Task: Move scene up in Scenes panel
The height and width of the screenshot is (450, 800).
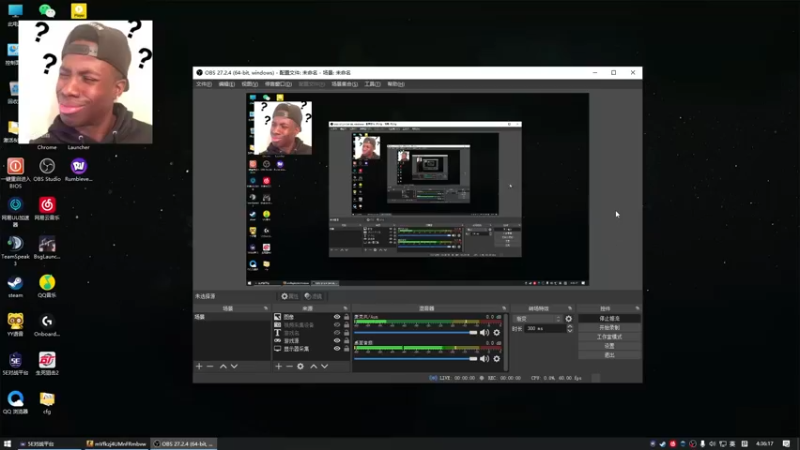Action: [x=223, y=366]
